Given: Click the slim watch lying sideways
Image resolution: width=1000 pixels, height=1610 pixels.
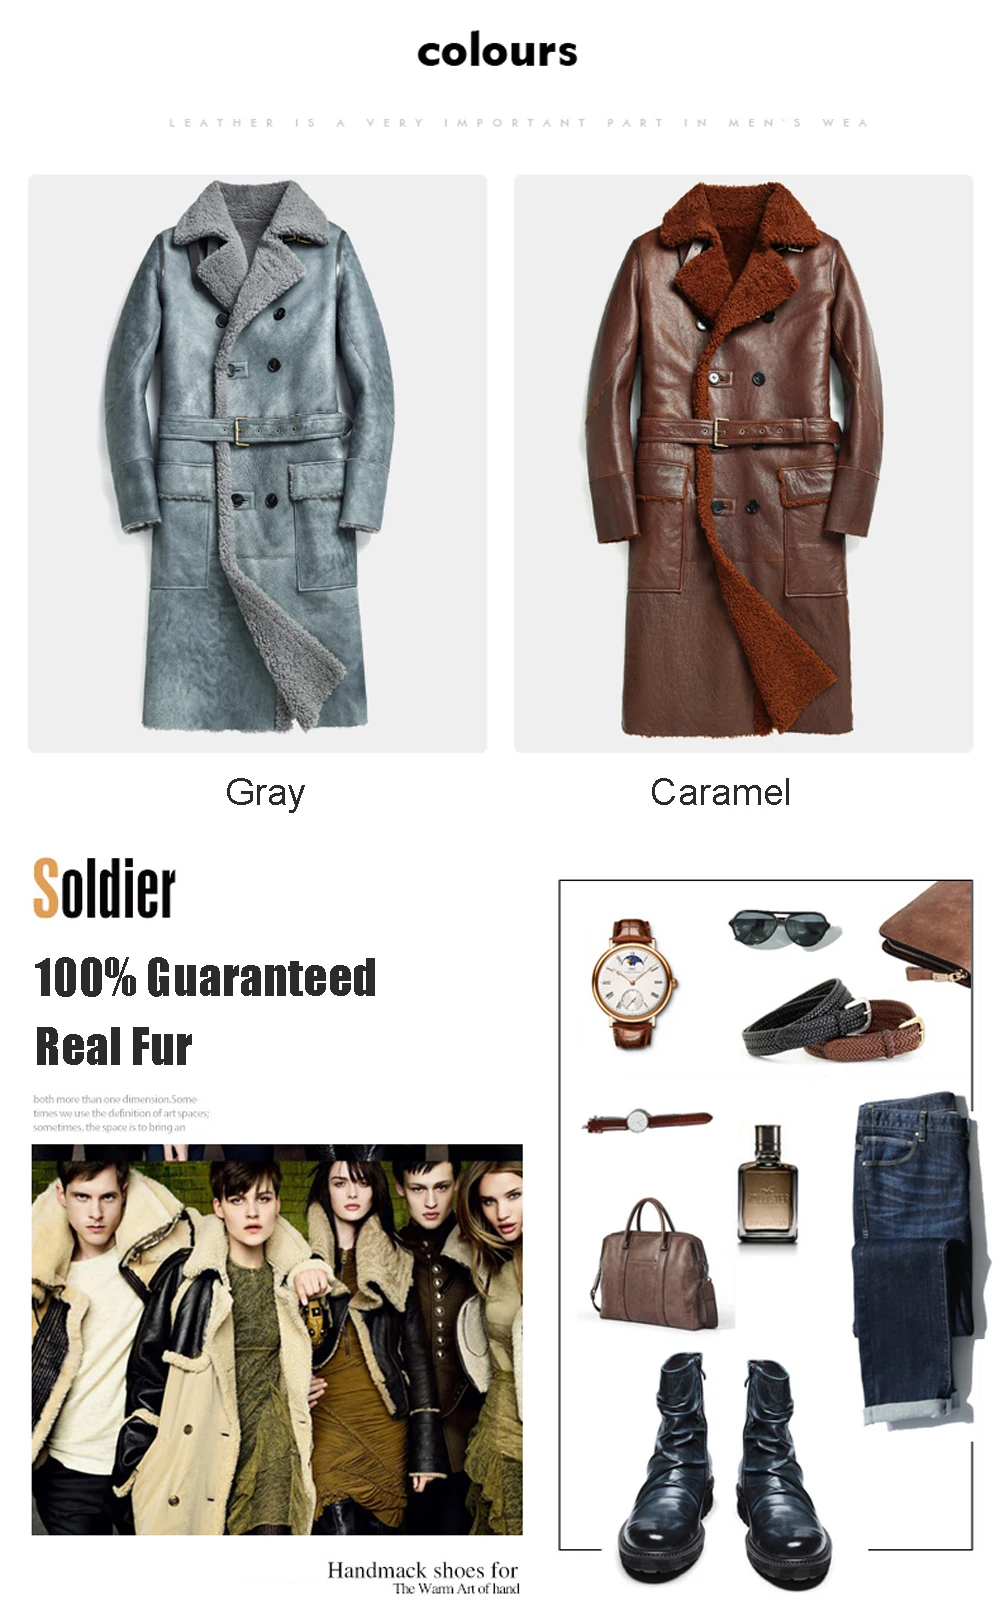Looking at the screenshot, I should point(648,1121).
